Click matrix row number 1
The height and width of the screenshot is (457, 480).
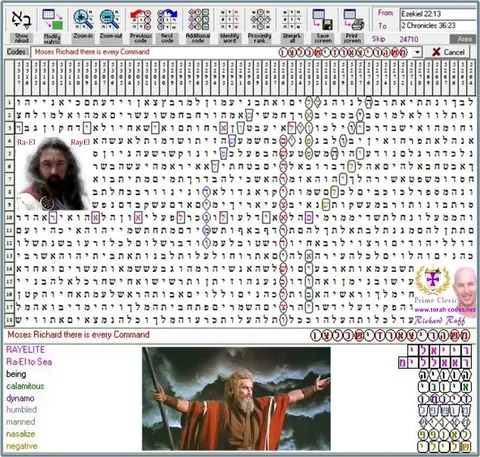pyautogui.click(x=9, y=103)
